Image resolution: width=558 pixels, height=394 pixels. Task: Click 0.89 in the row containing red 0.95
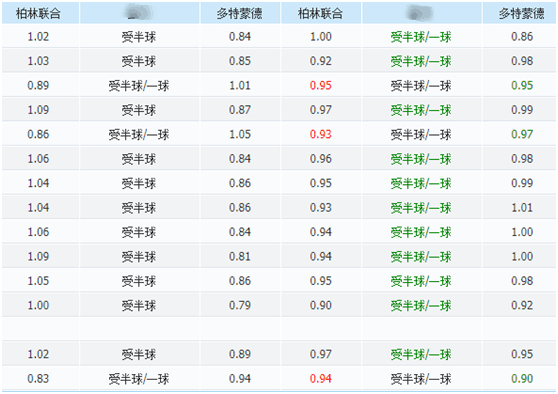pyautogui.click(x=38, y=85)
